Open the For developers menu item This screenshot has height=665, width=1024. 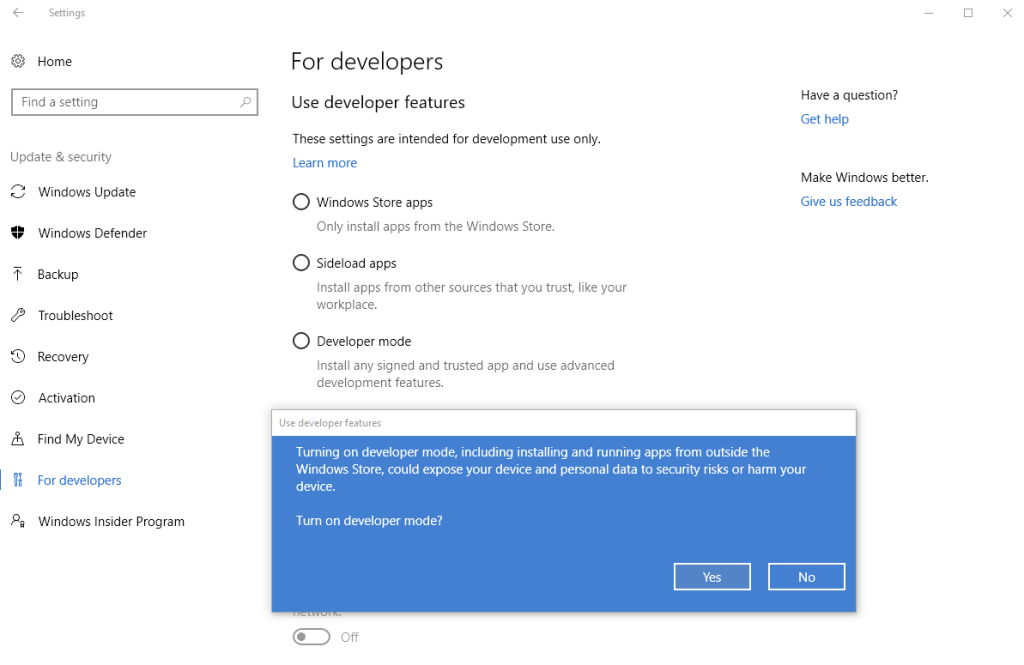pyautogui.click(x=79, y=480)
